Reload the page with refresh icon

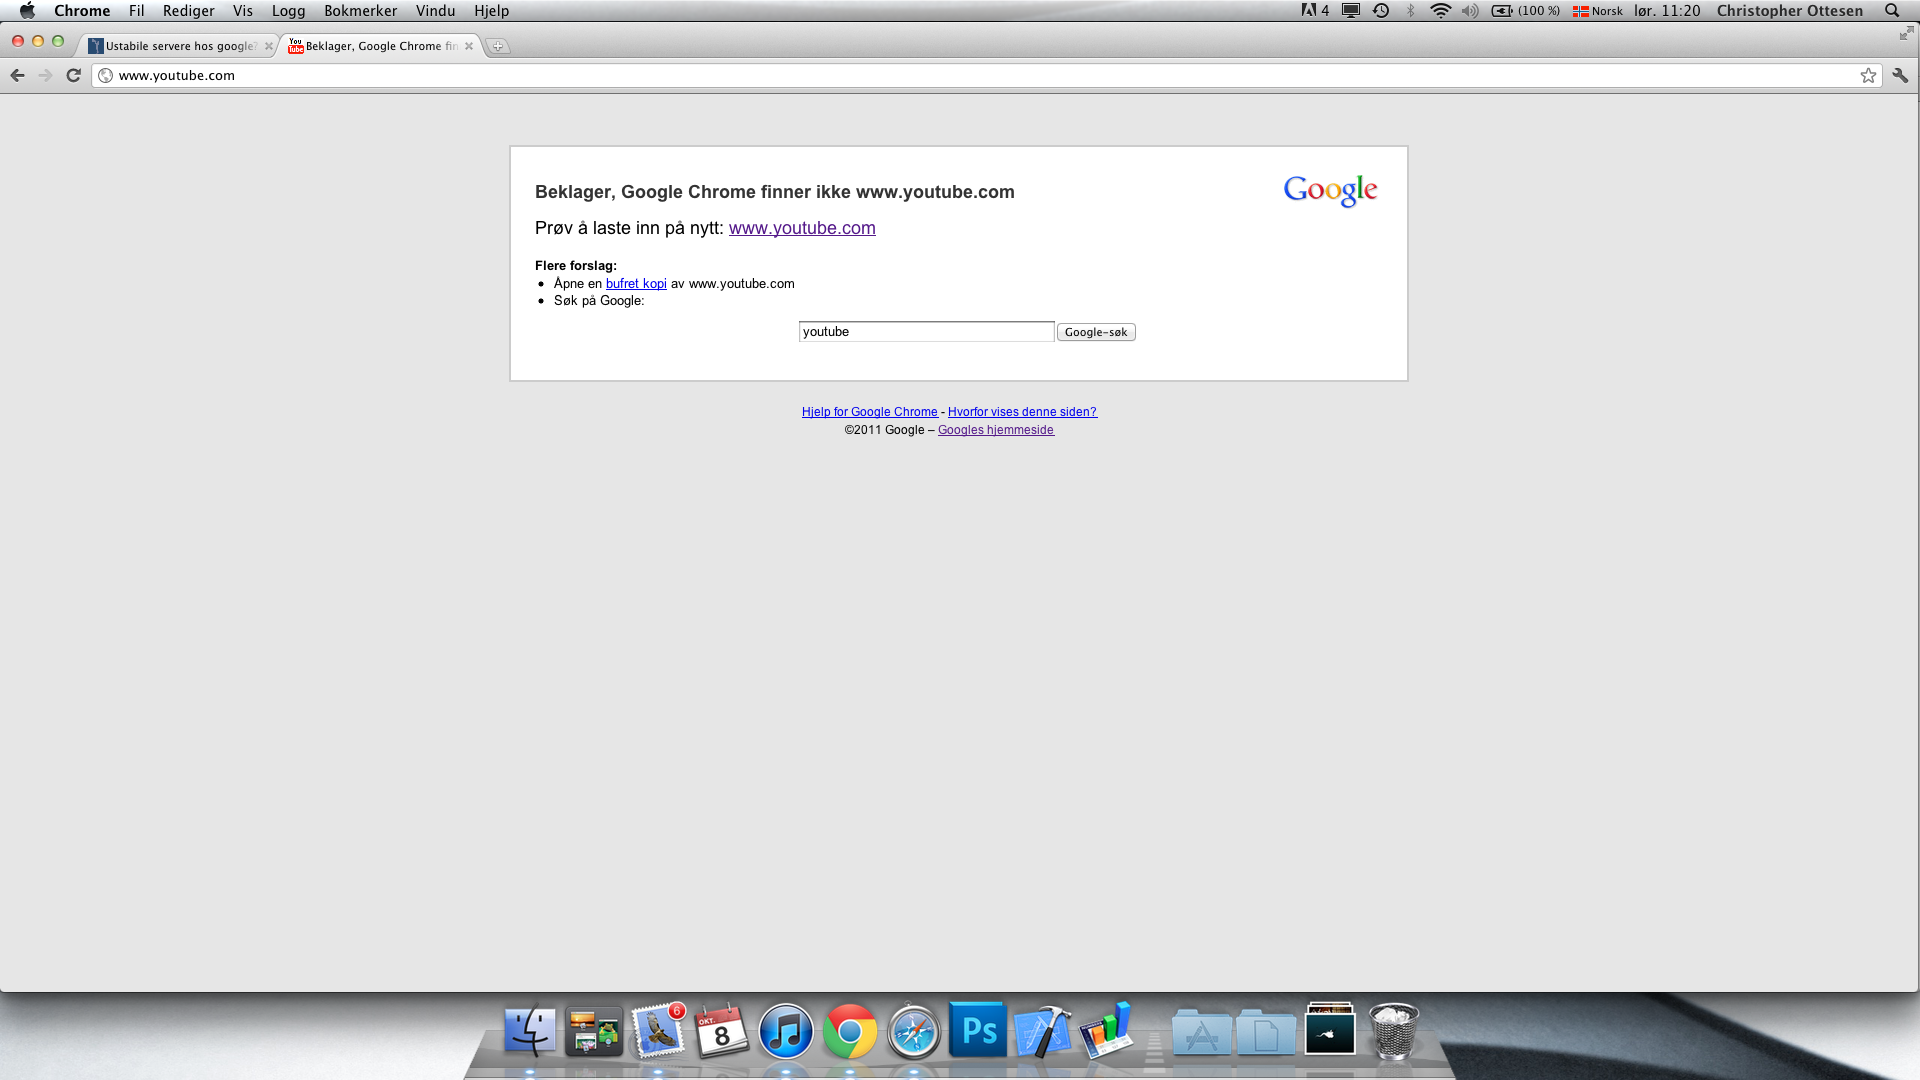pyautogui.click(x=73, y=75)
